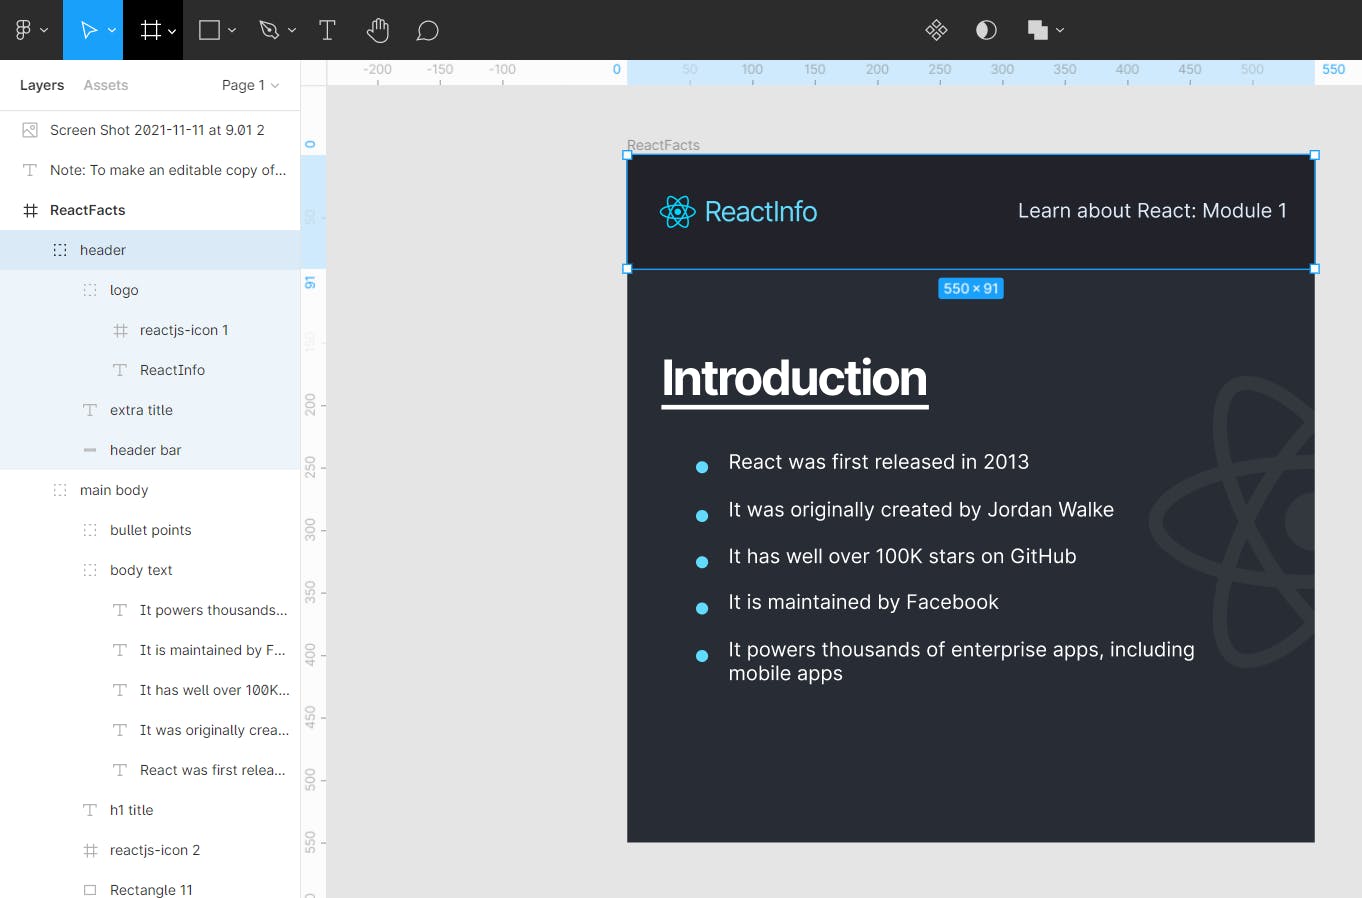Click the image icon of Screen Shot layer

[x=30, y=130]
